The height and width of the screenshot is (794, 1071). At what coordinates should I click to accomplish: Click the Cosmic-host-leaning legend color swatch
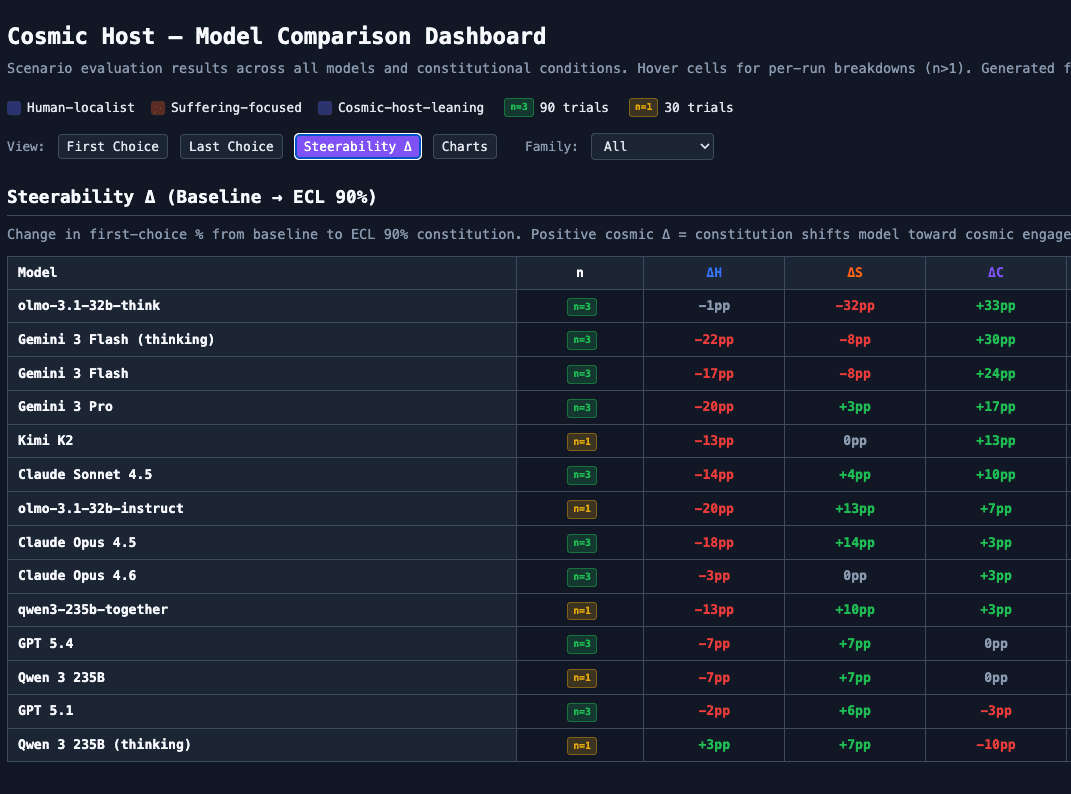click(325, 107)
